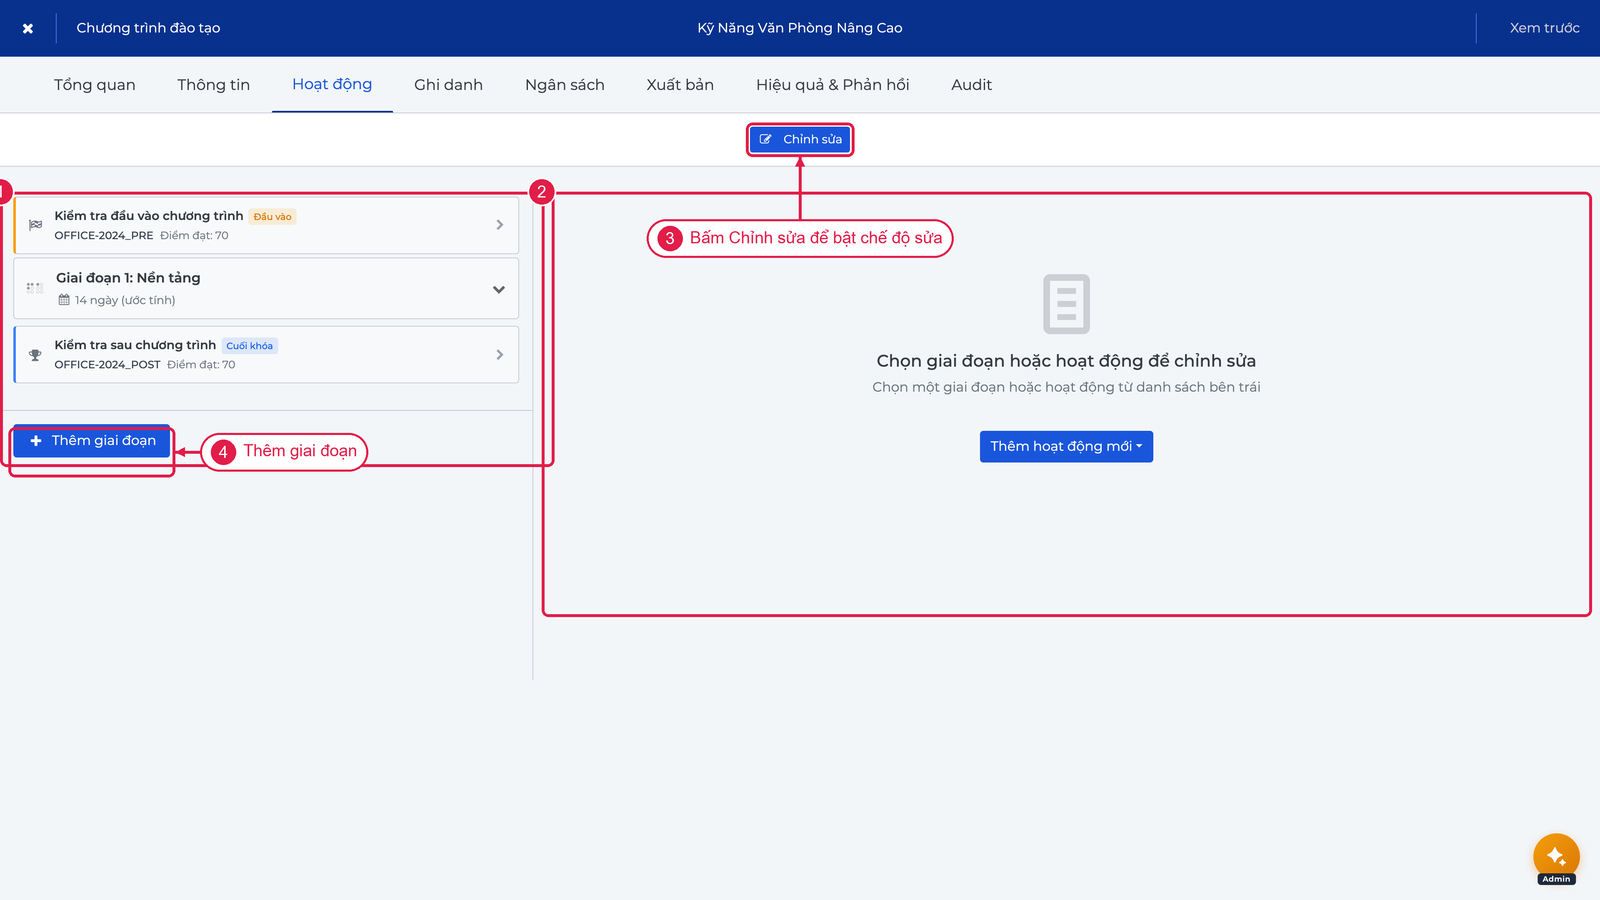Select the Hoạt động tab

(332, 85)
